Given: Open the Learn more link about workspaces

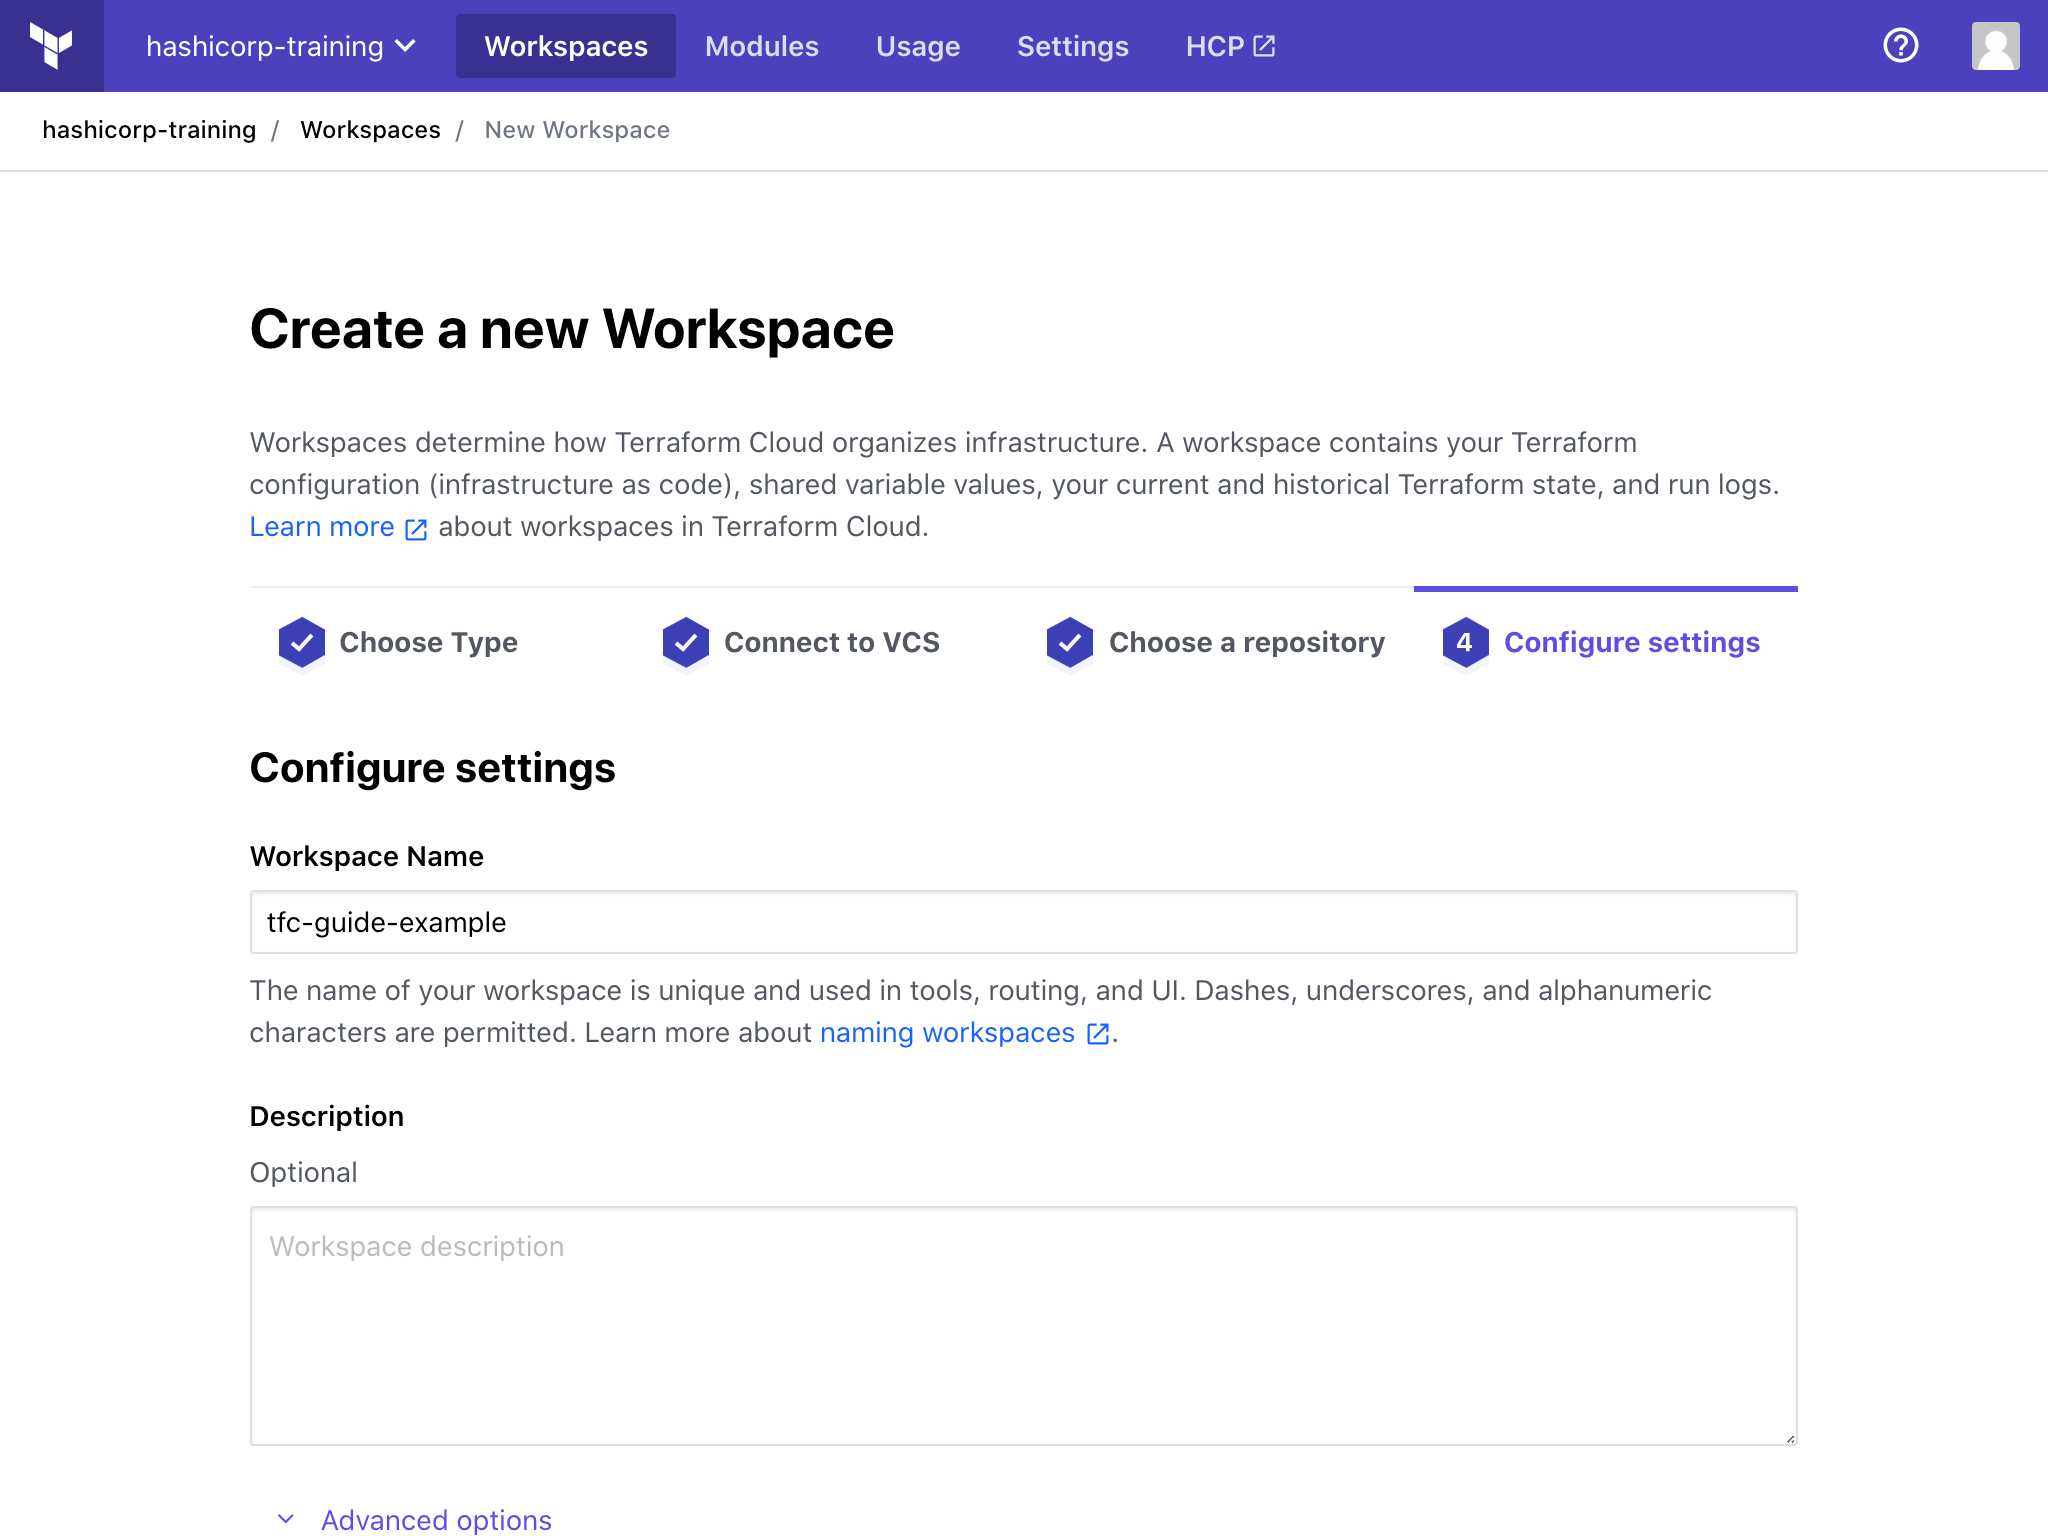Looking at the screenshot, I should pyautogui.click(x=338, y=527).
